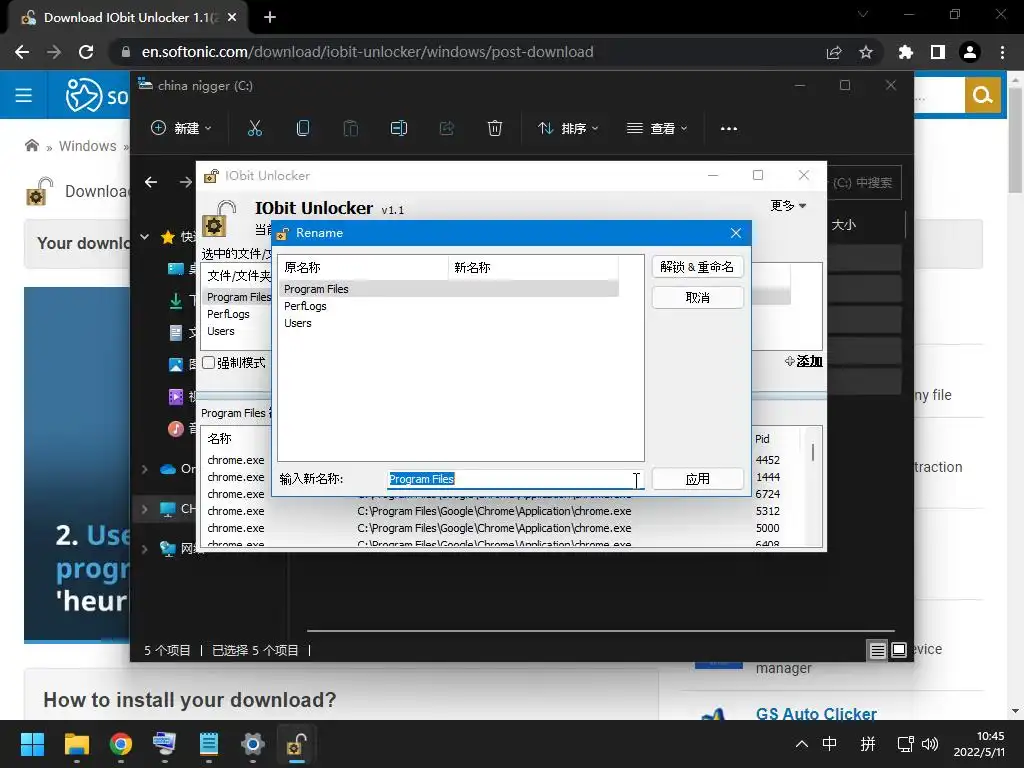1024x768 pixels.
Task: Click 名称 column header in process list
Action: point(219,438)
